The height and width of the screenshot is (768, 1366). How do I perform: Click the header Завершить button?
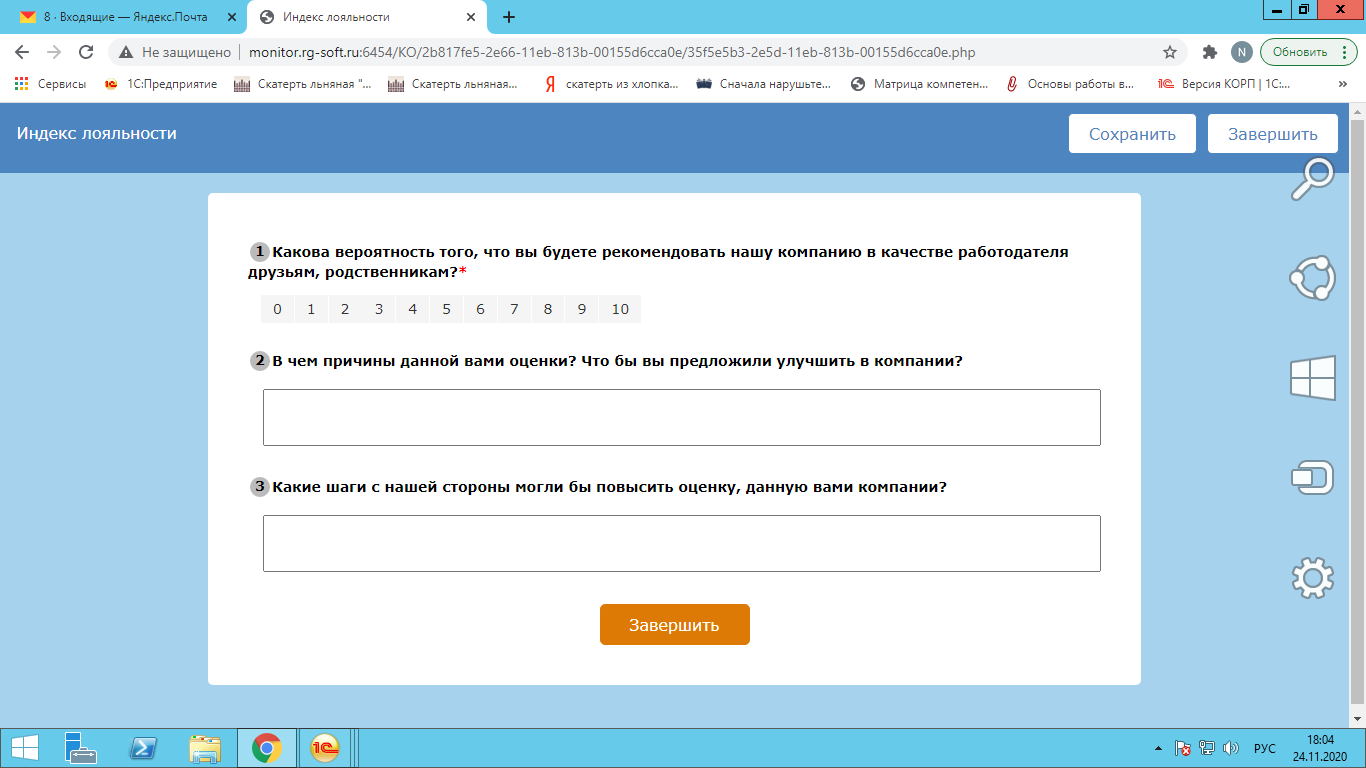tap(1273, 134)
